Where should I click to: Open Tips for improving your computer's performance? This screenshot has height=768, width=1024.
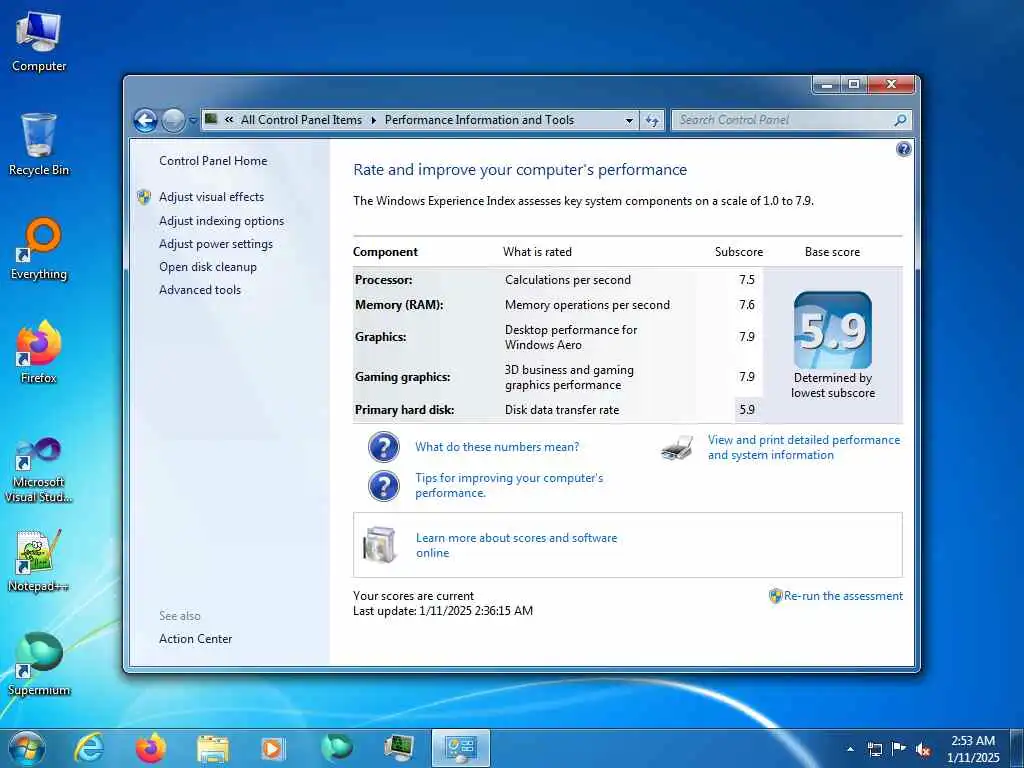click(x=509, y=485)
